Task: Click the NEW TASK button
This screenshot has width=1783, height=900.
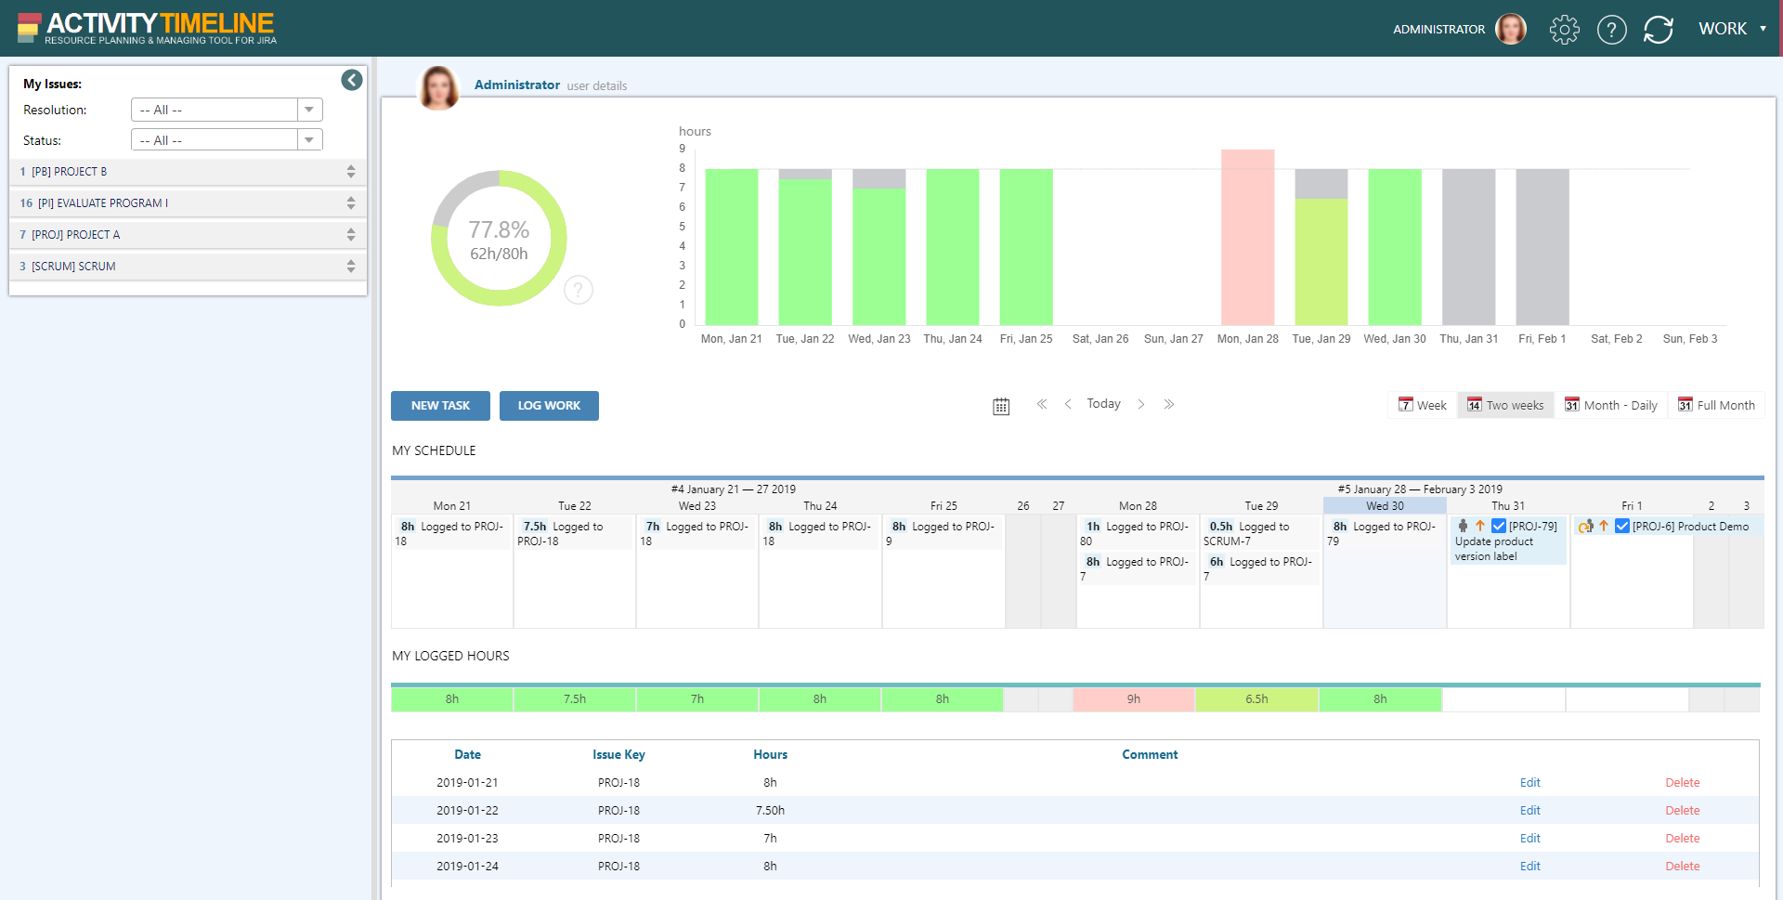Action: [440, 406]
